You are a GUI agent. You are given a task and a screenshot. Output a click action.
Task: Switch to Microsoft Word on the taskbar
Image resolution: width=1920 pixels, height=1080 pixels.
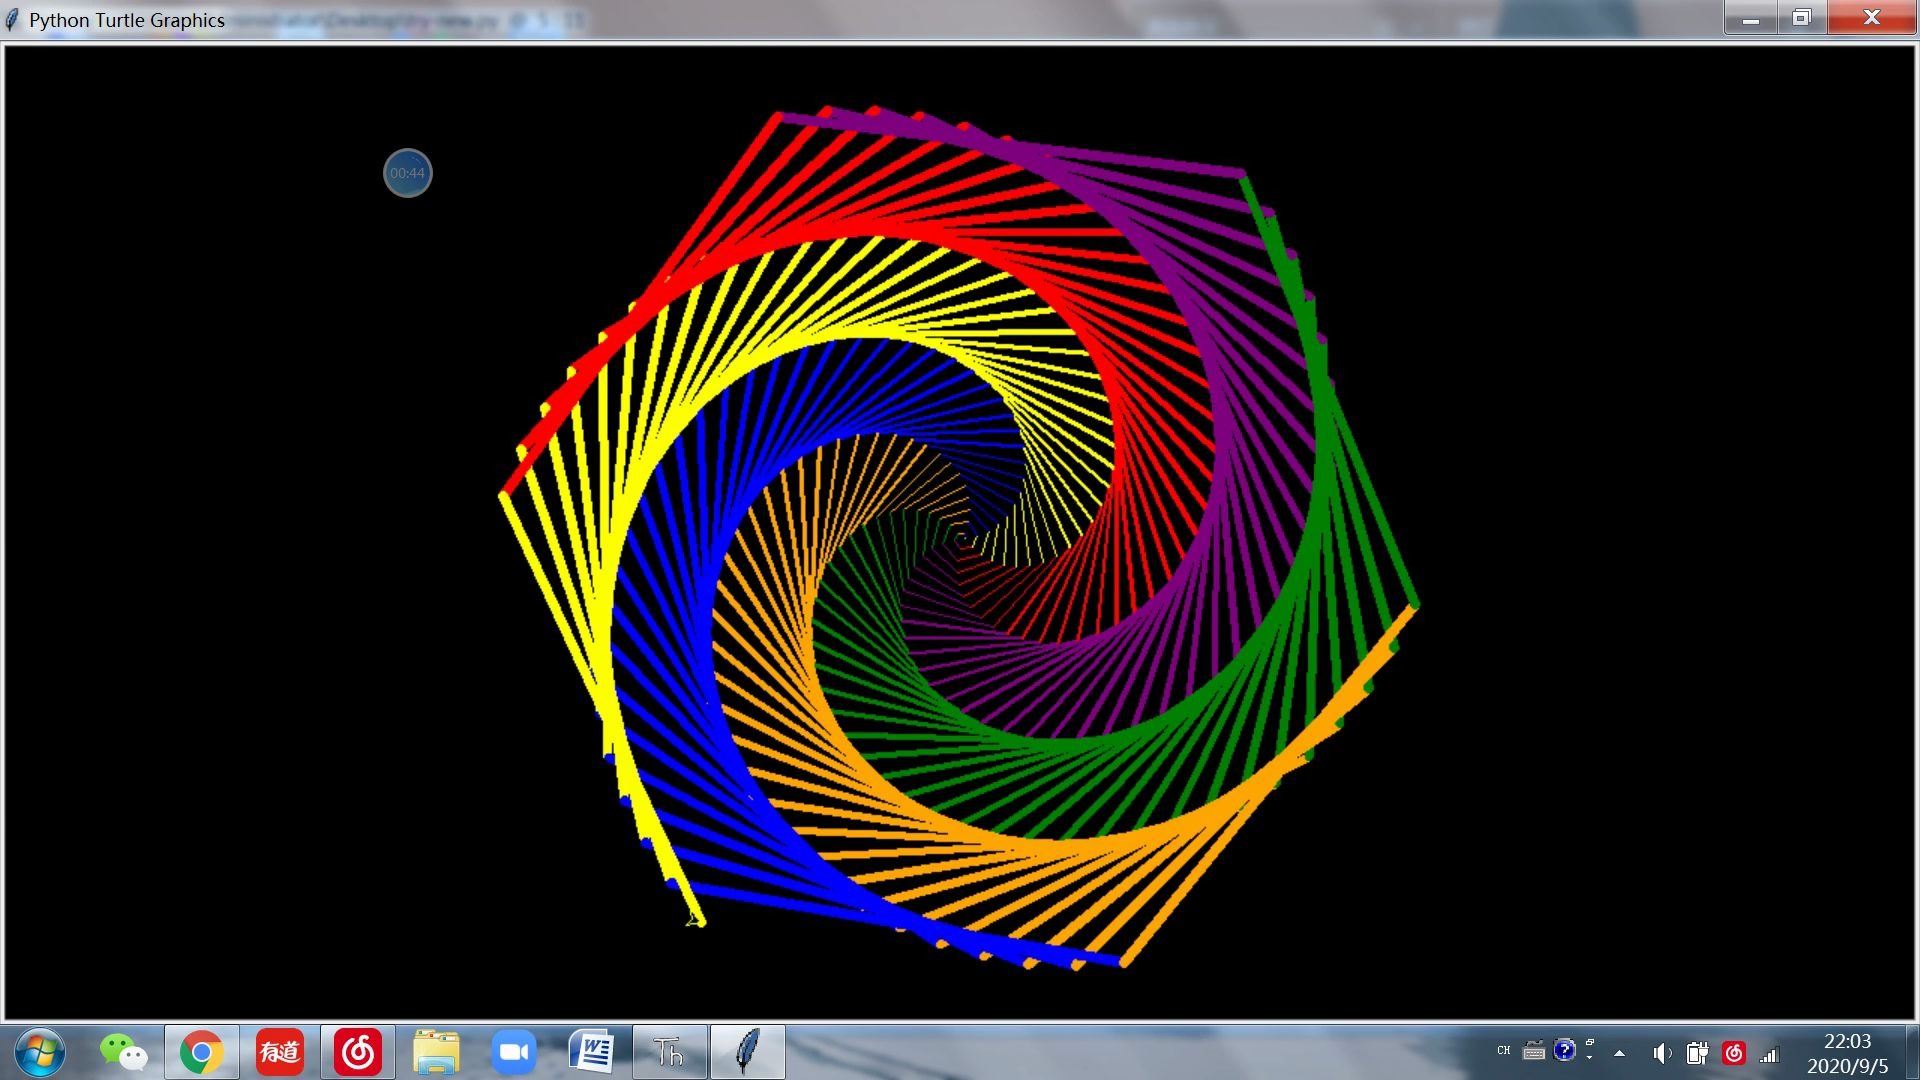(591, 1052)
